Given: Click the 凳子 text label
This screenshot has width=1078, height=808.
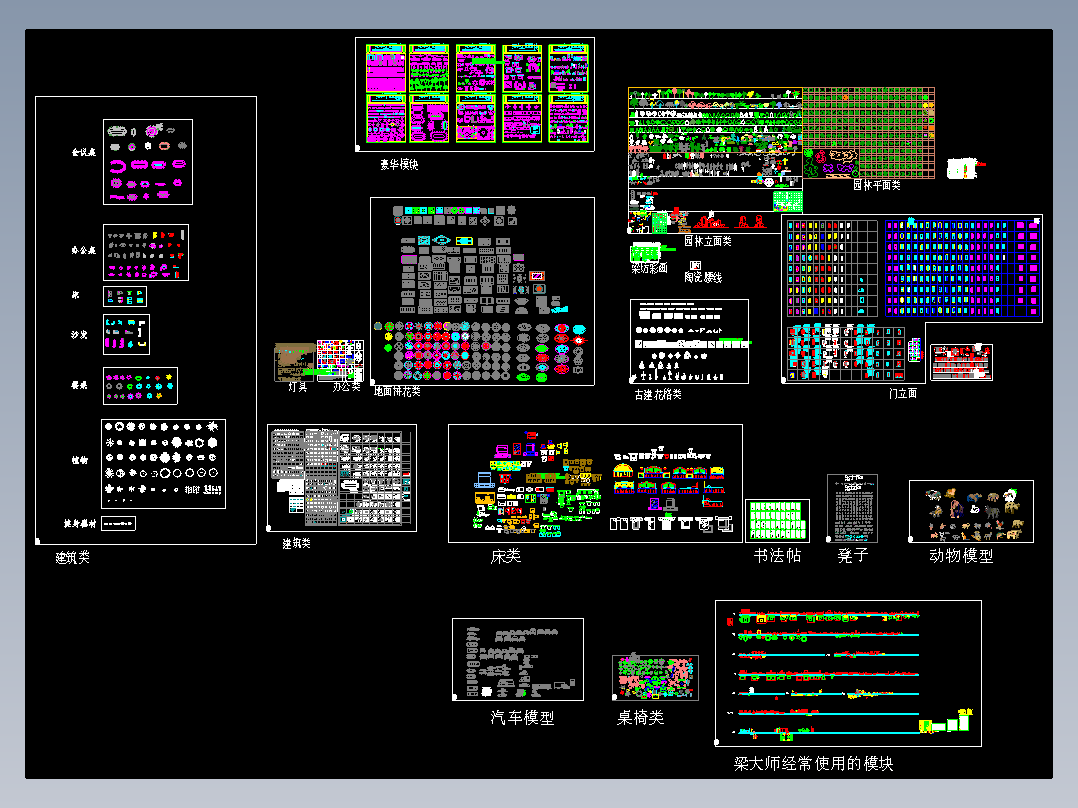Looking at the screenshot, I should coord(853,556).
